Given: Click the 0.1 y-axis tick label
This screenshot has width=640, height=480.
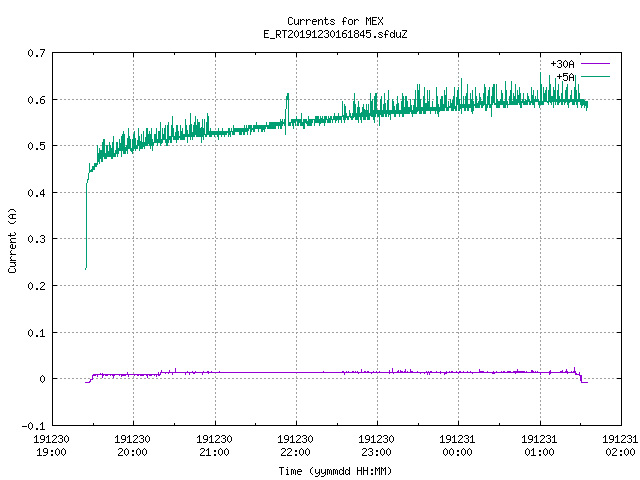Looking at the screenshot, I should tap(36, 333).
